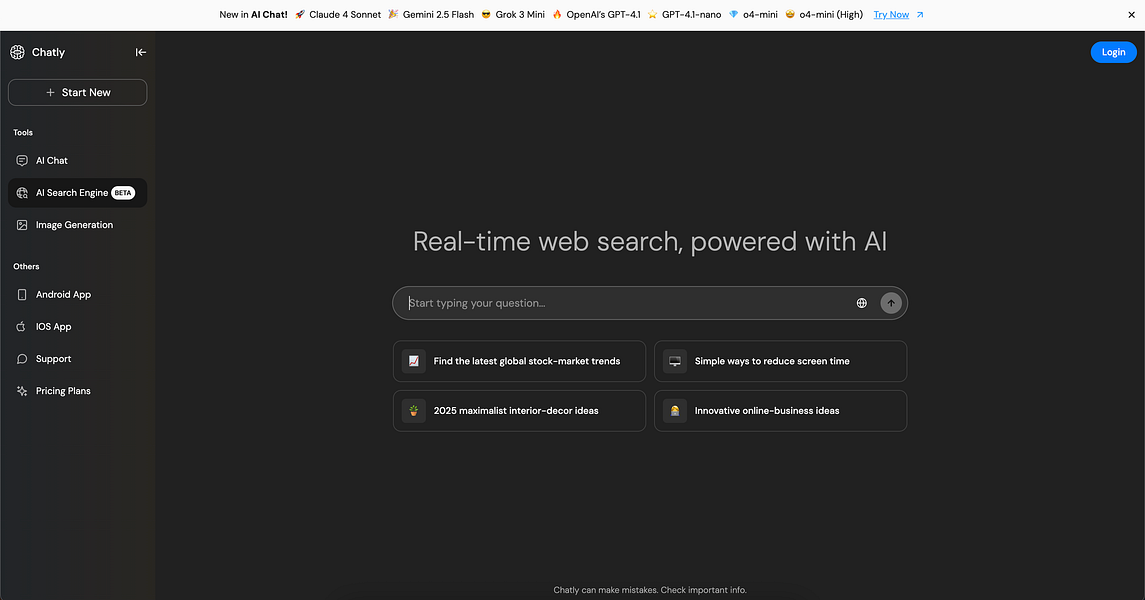Click the Apple icon for IOS App
The height and width of the screenshot is (600, 1145).
[22, 326]
